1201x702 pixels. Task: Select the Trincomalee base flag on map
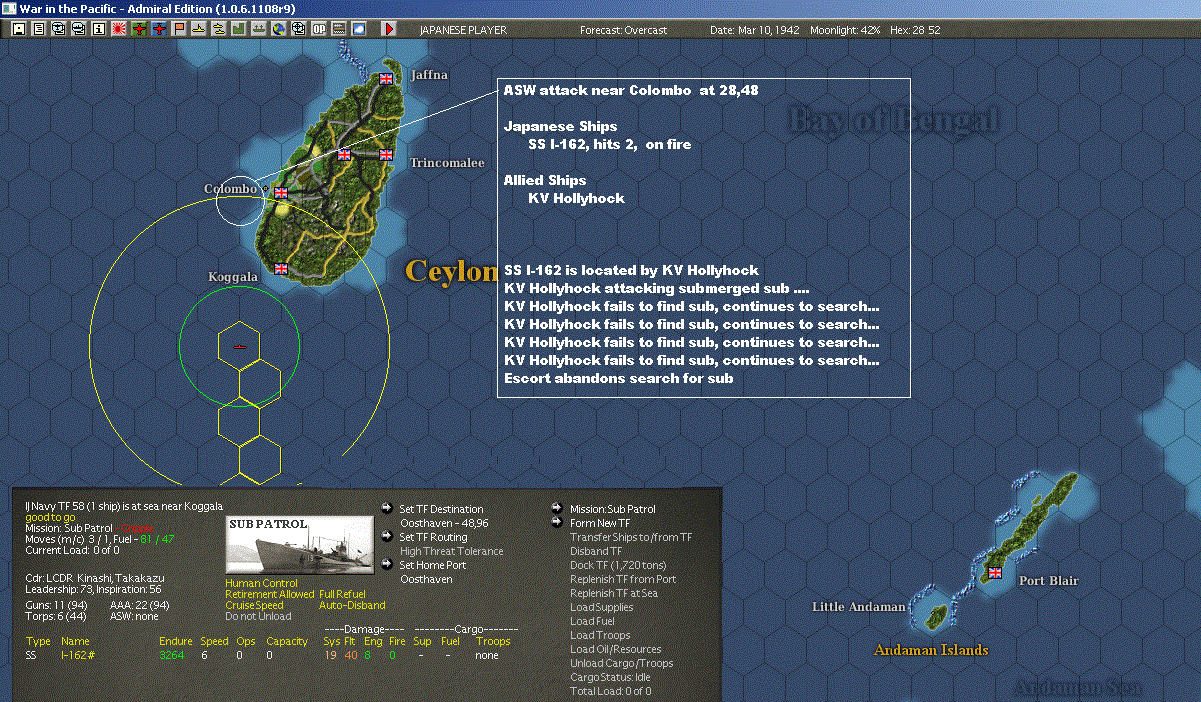(386, 154)
